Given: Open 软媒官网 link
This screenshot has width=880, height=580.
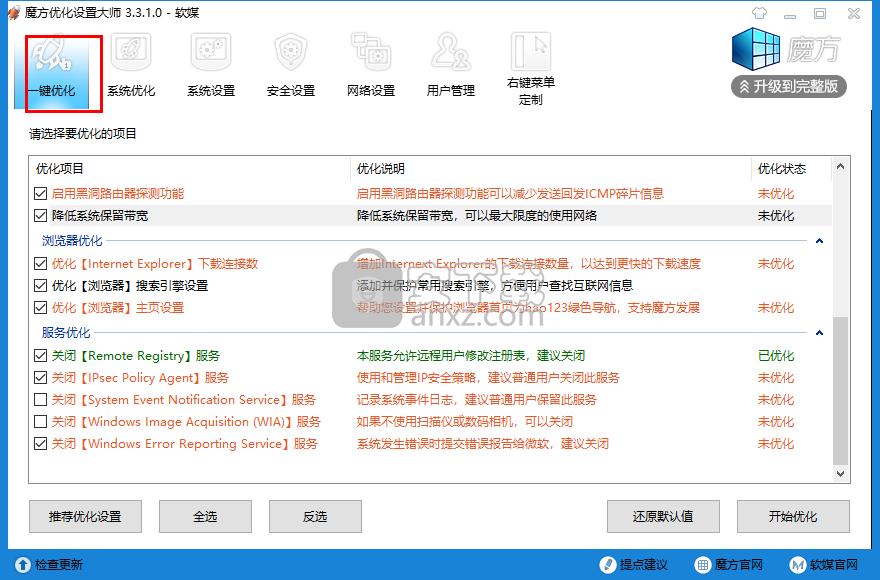Looking at the screenshot, I should click(x=833, y=565).
